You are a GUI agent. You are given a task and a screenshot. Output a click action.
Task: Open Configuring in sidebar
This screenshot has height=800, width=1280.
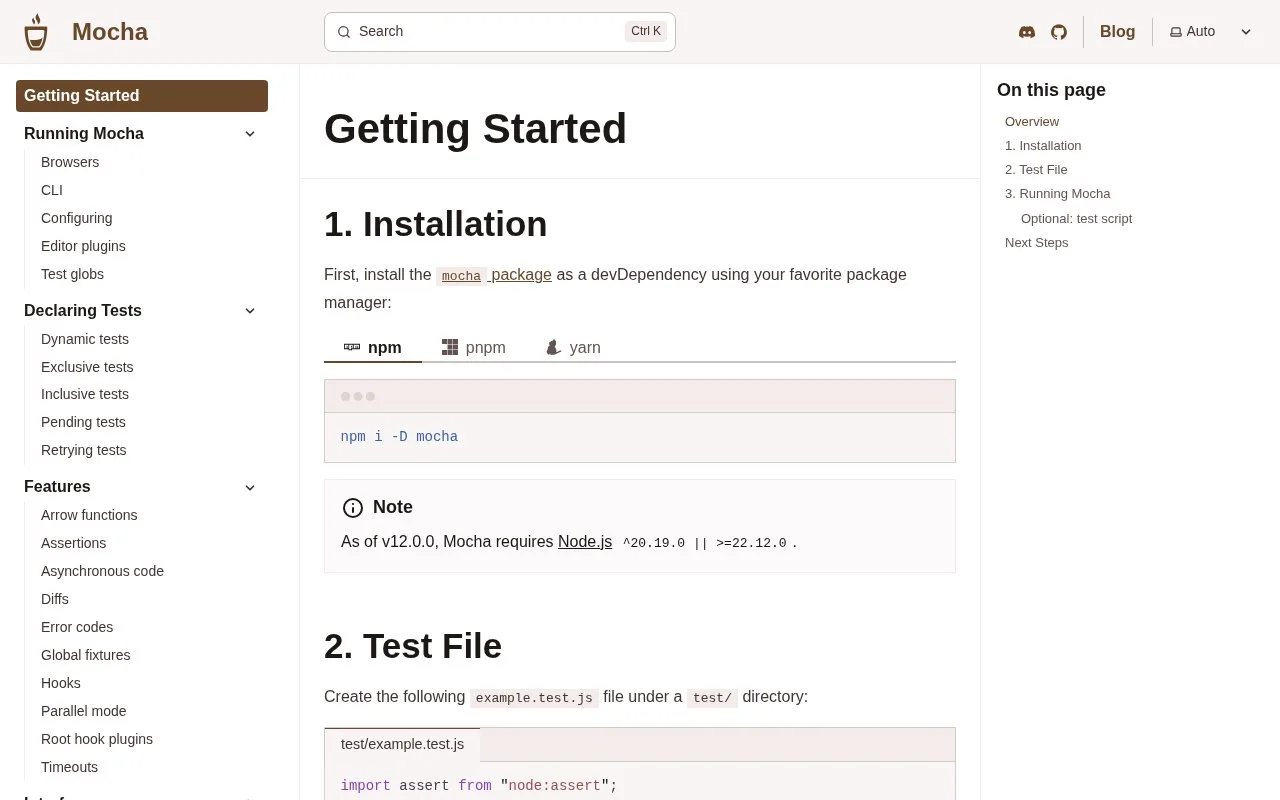pos(76,218)
